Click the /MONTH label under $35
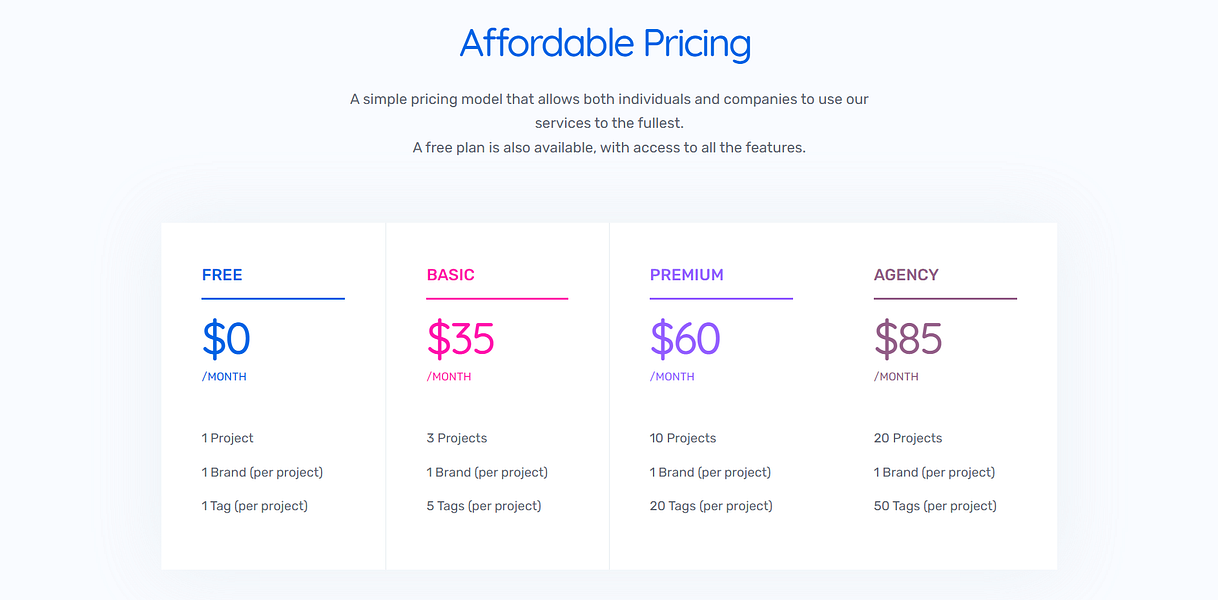 coord(448,377)
